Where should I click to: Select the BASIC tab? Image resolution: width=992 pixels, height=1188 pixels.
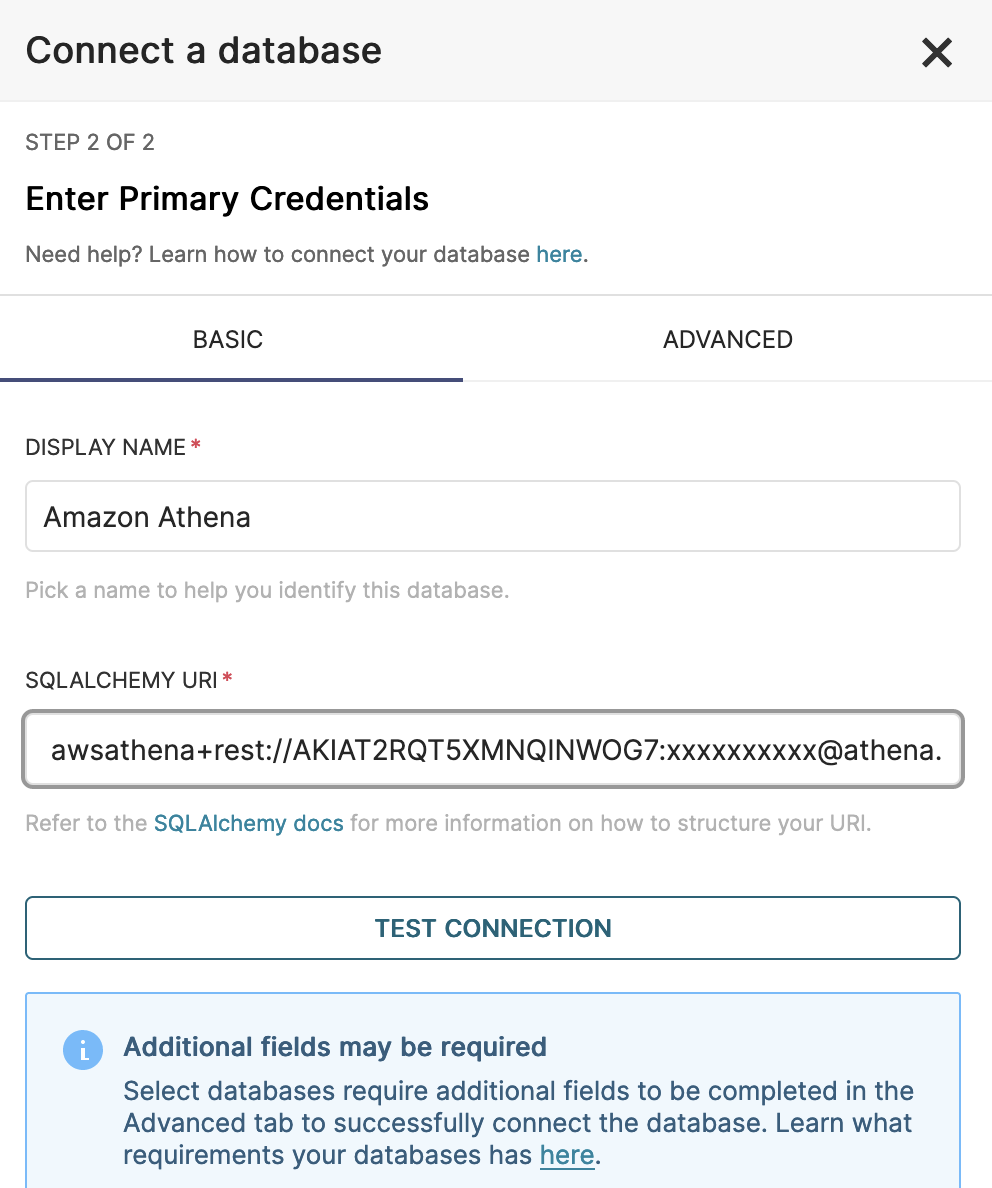pos(228,339)
